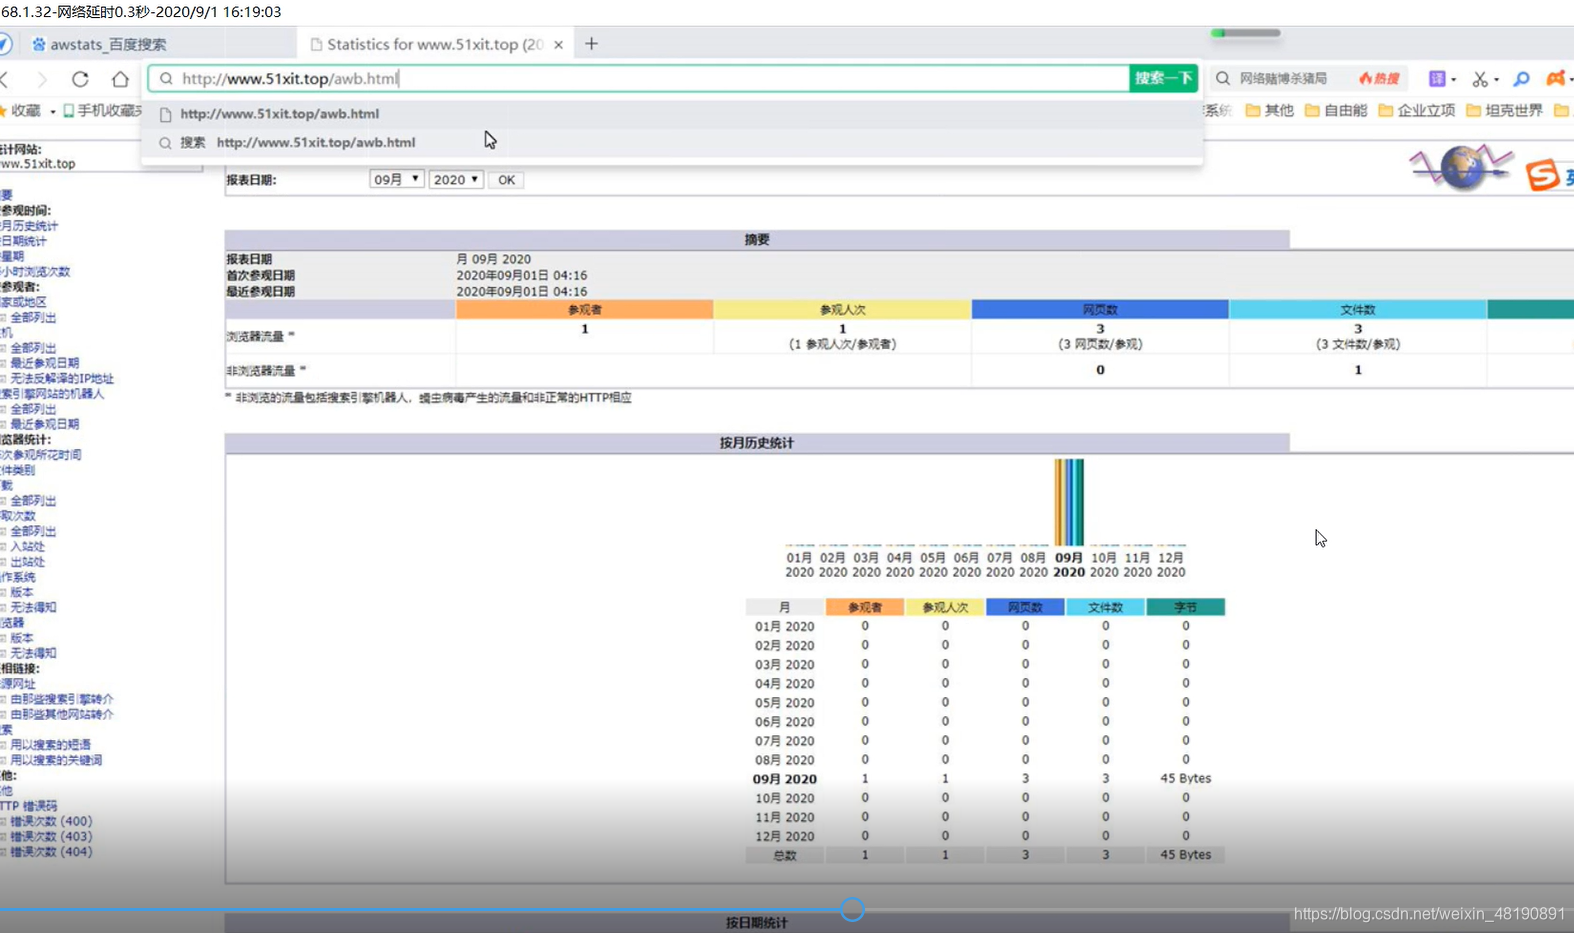Open the 其他 bookmark folder
This screenshot has height=933, width=1574.
point(1269,111)
